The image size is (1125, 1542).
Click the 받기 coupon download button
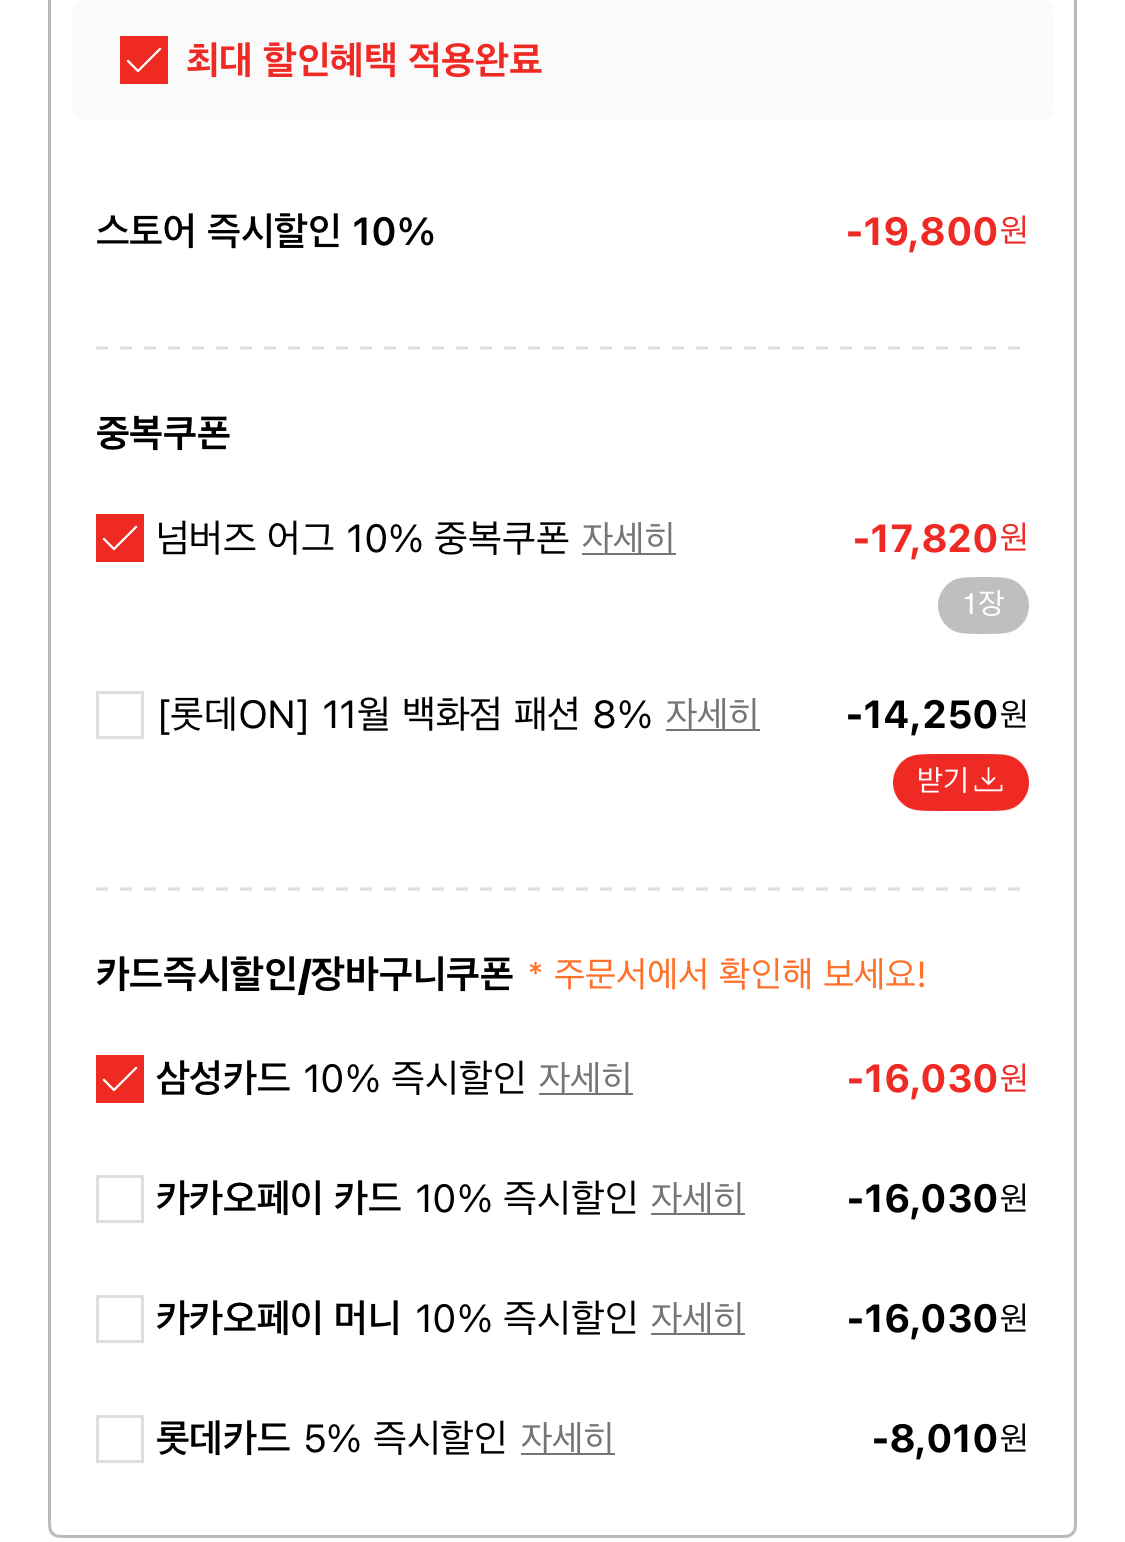click(960, 781)
